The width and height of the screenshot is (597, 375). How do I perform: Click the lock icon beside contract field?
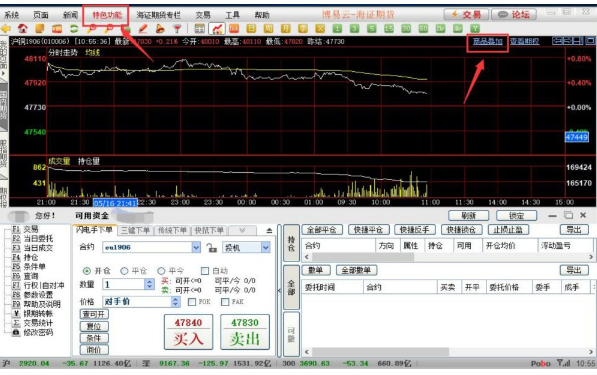click(x=211, y=248)
